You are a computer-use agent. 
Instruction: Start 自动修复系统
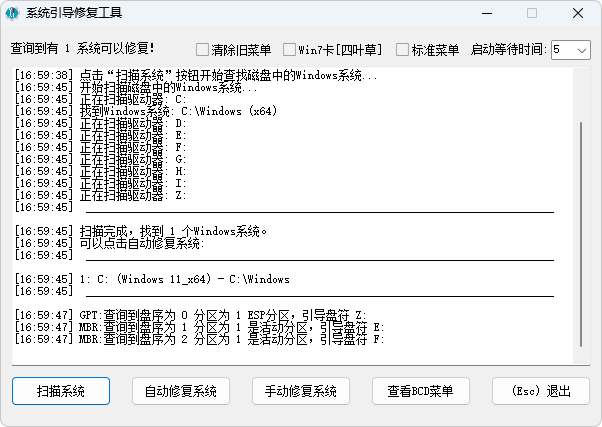(180, 390)
